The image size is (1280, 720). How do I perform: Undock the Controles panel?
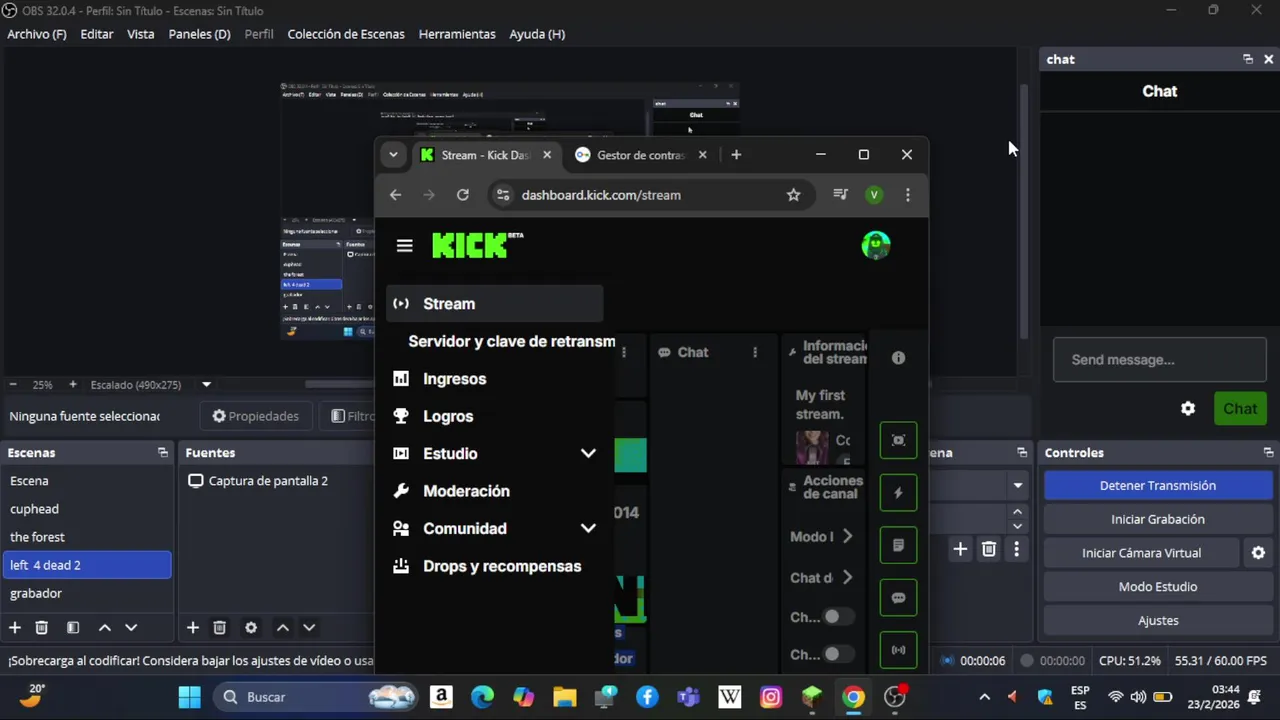(x=1268, y=453)
